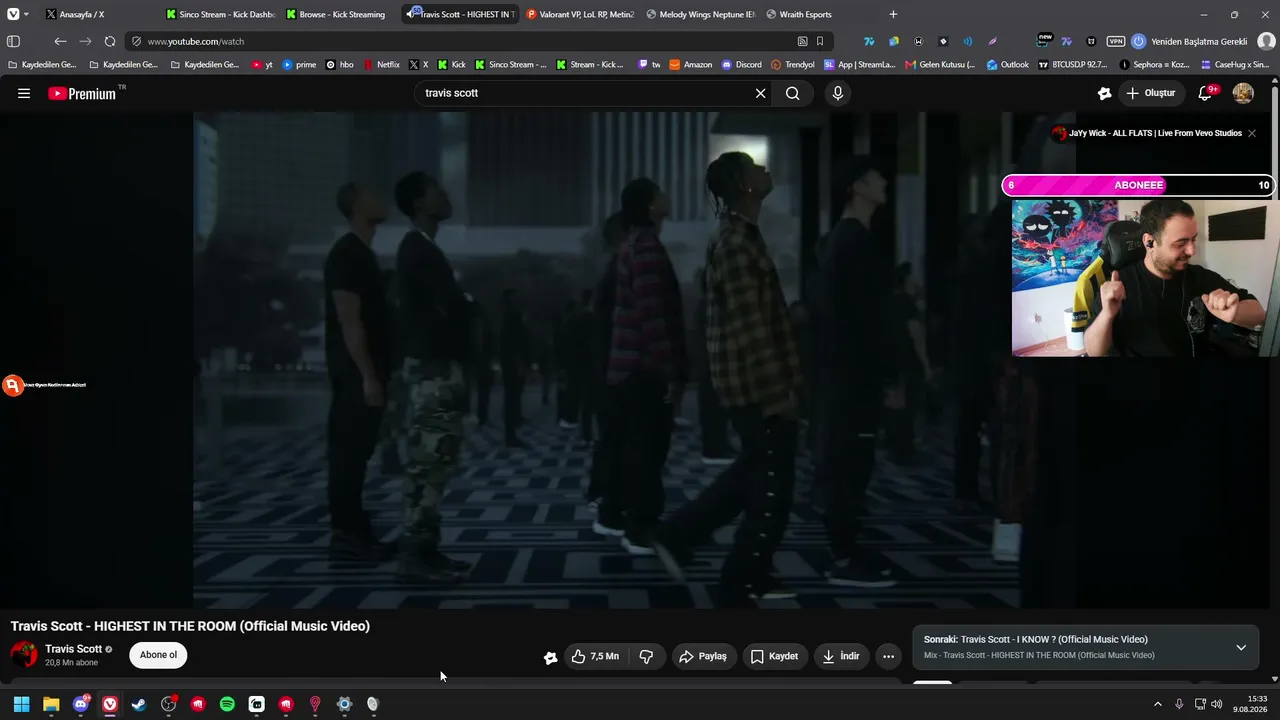Open the system volume control

click(1217, 704)
